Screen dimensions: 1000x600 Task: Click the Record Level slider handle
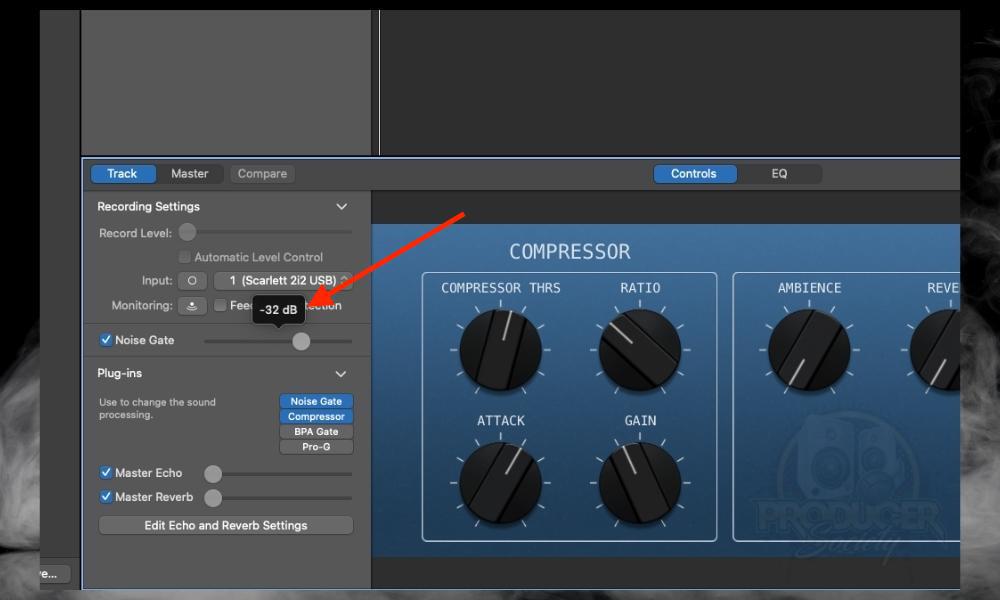[188, 232]
